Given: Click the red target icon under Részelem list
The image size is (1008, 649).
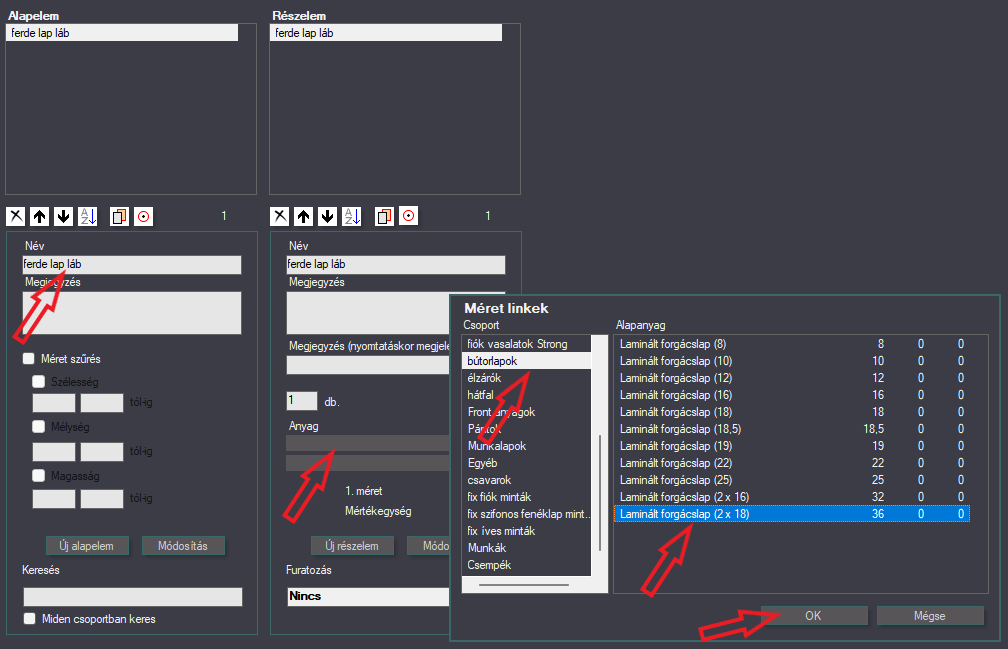Looking at the screenshot, I should coord(408,216).
